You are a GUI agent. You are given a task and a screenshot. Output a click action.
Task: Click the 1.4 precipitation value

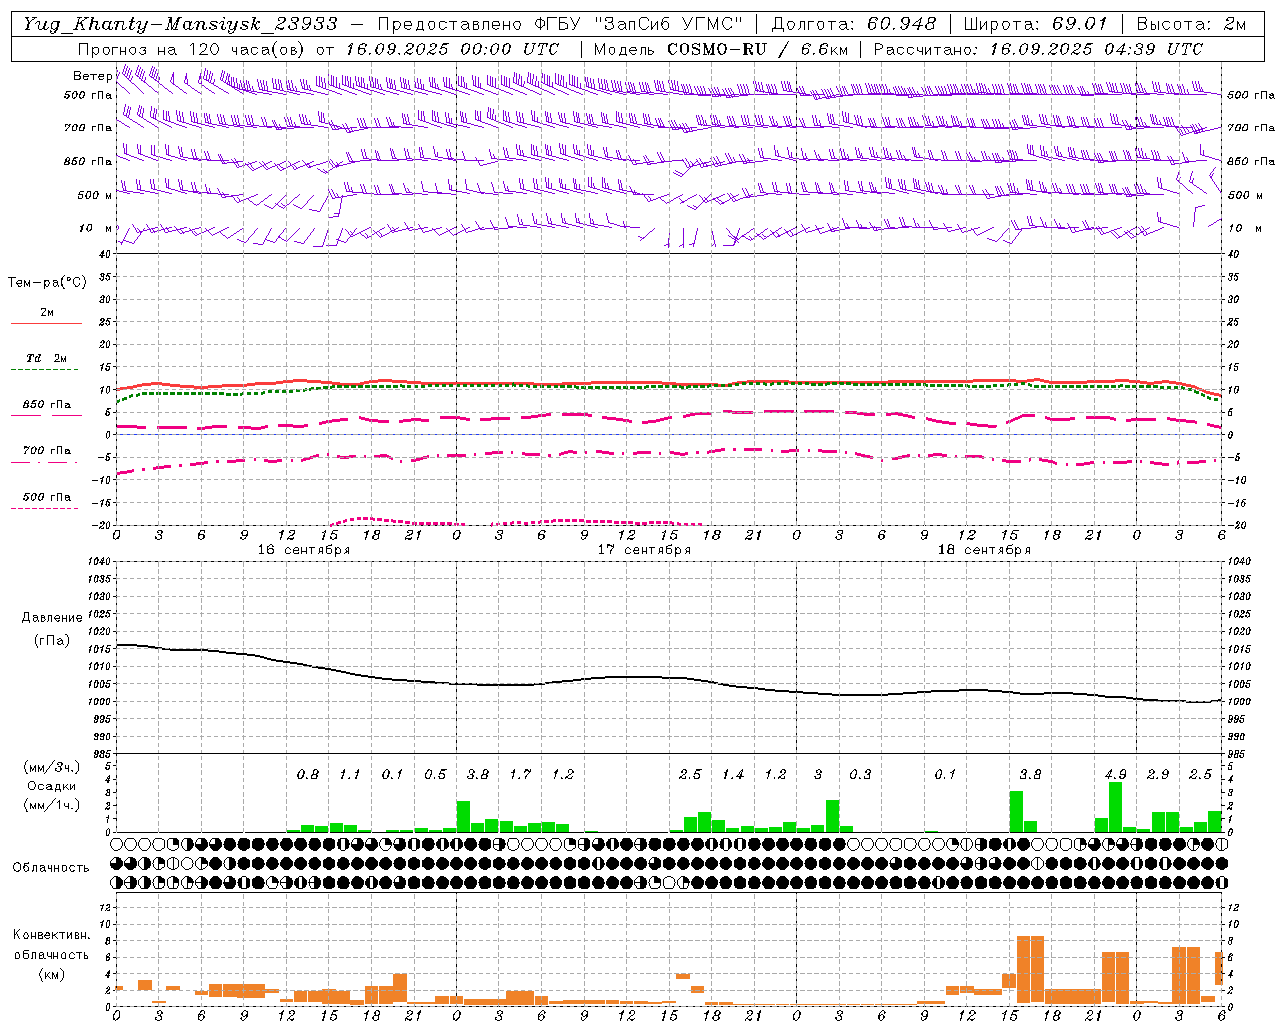point(733,774)
